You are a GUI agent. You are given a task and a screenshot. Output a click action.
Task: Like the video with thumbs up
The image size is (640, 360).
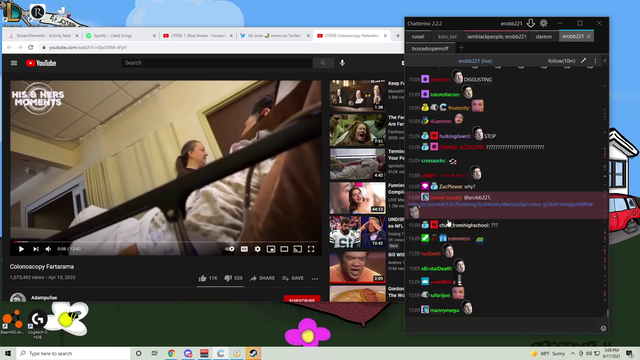pos(207,278)
